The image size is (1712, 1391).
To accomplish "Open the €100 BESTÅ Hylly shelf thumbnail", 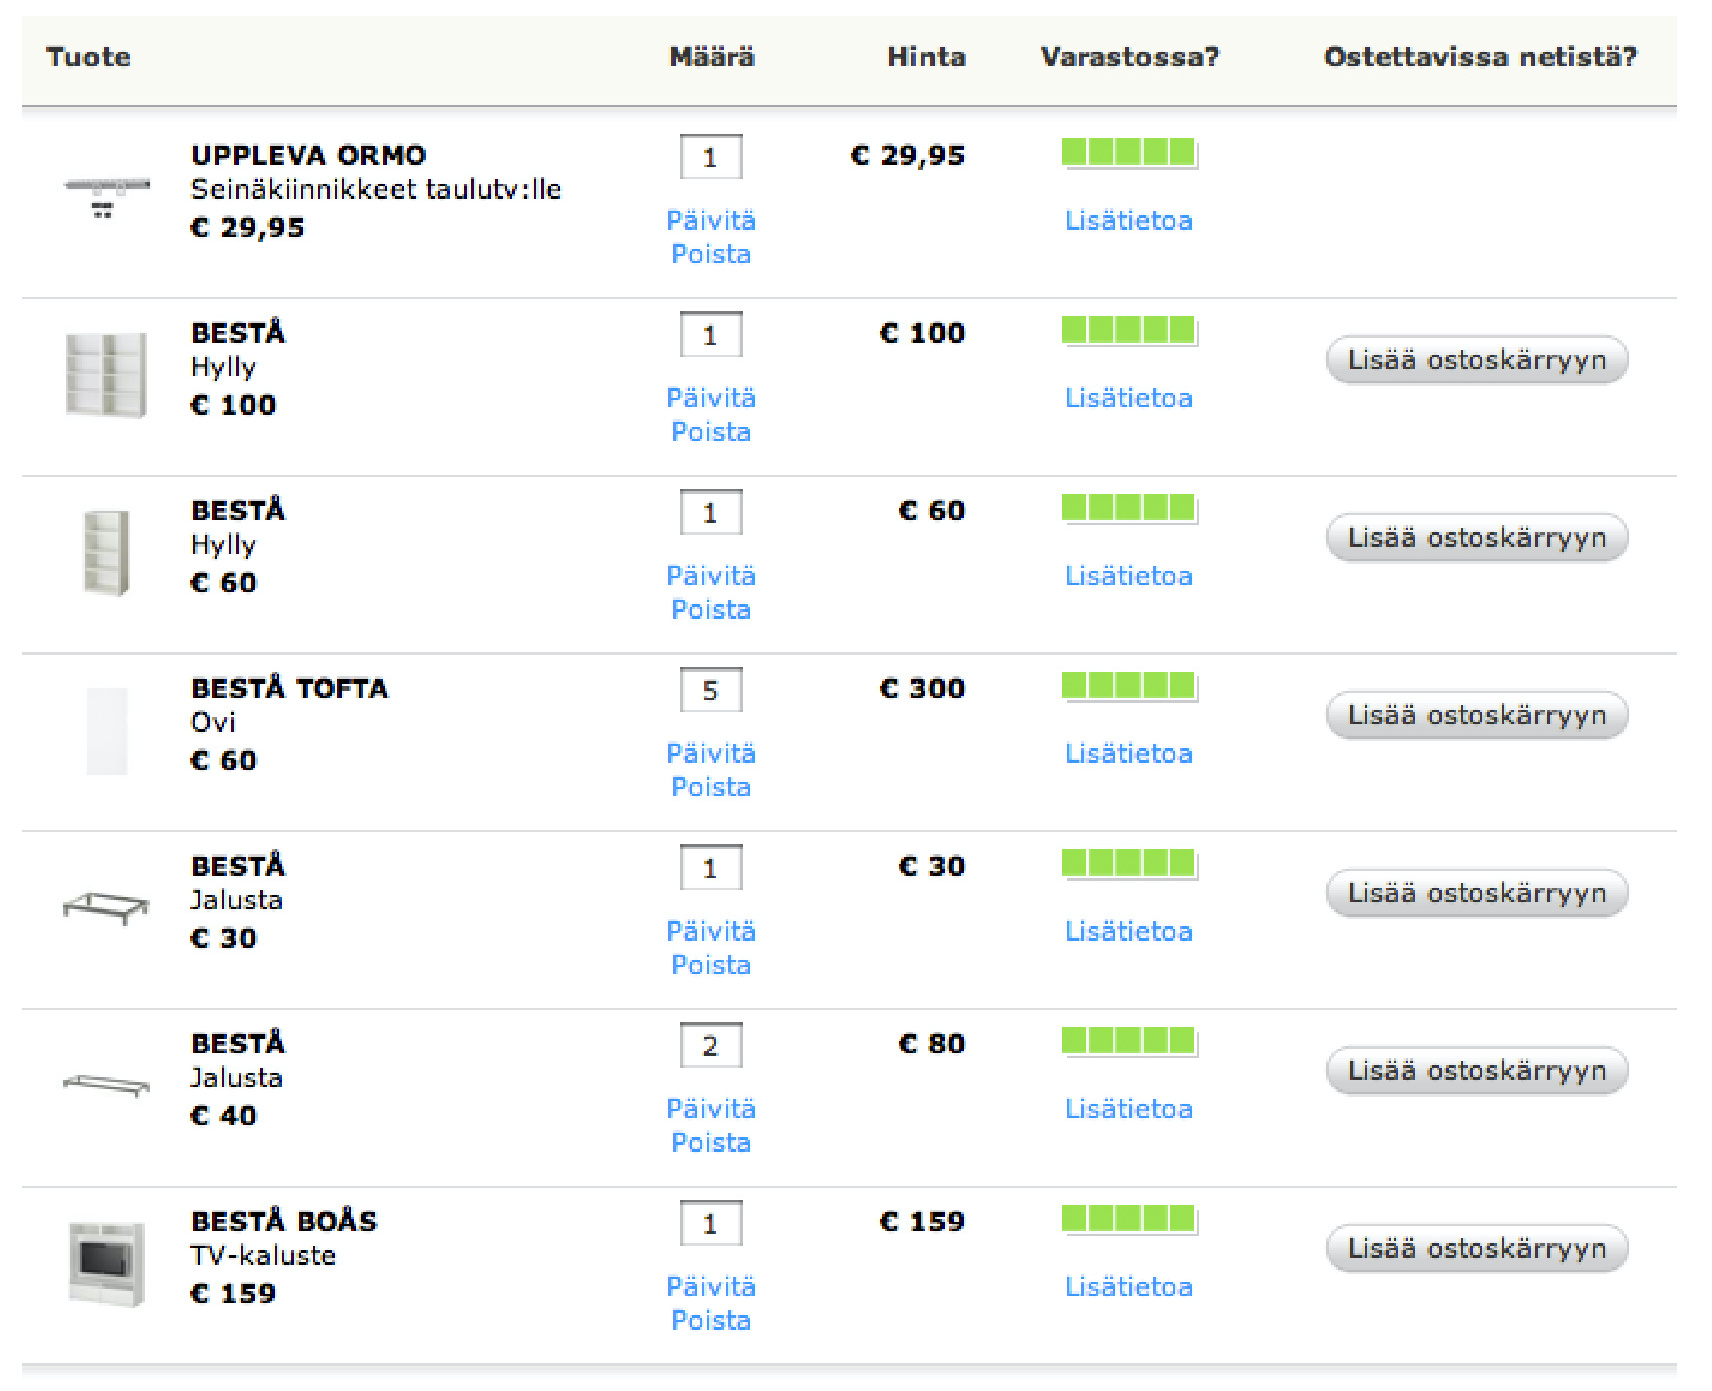I will [x=106, y=375].
